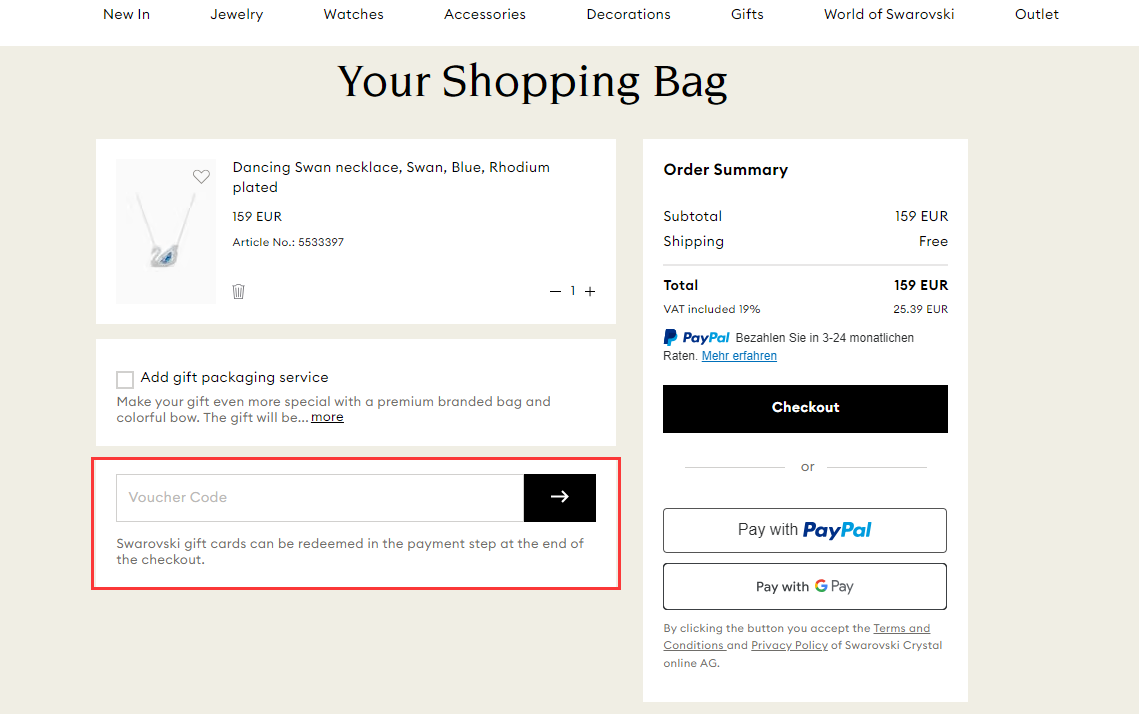Screen dimensions: 1139x714
Task: Decrease quantity with the minus icon
Action: (555, 291)
